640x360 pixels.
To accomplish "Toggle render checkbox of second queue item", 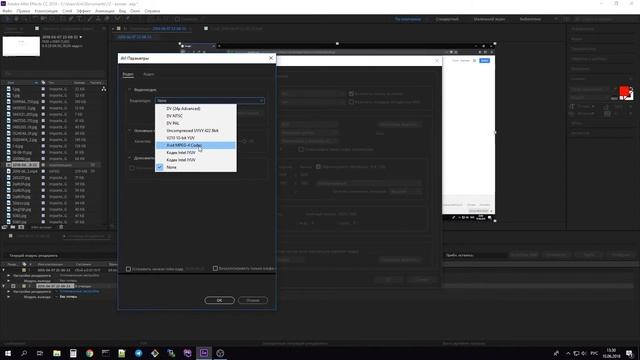I will 13,286.
